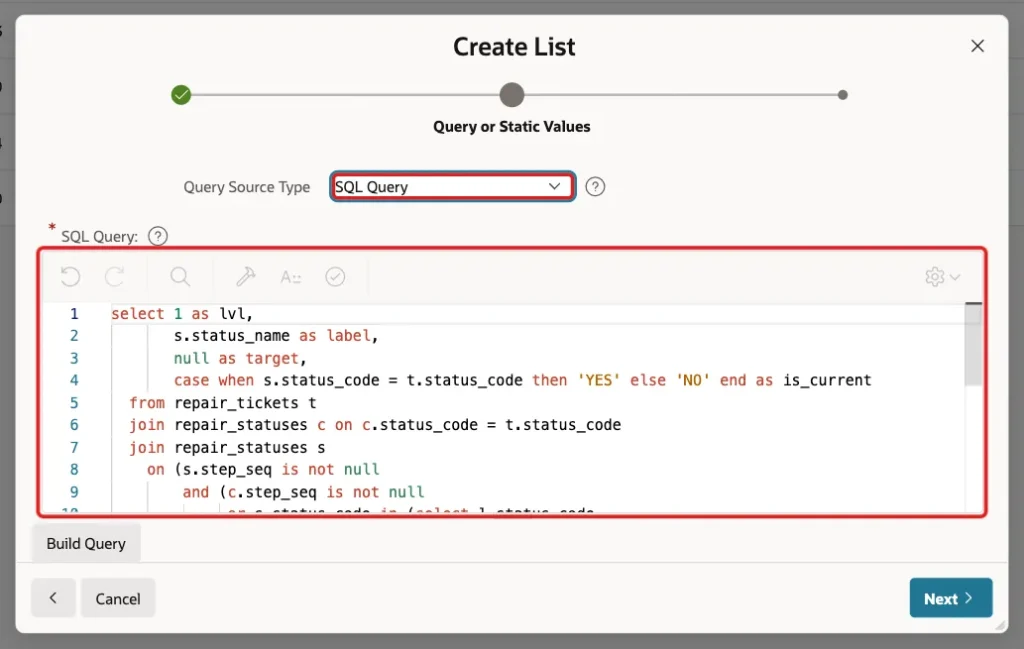Expand the Query Source Type dropdown
1024x649 pixels.
click(x=453, y=187)
